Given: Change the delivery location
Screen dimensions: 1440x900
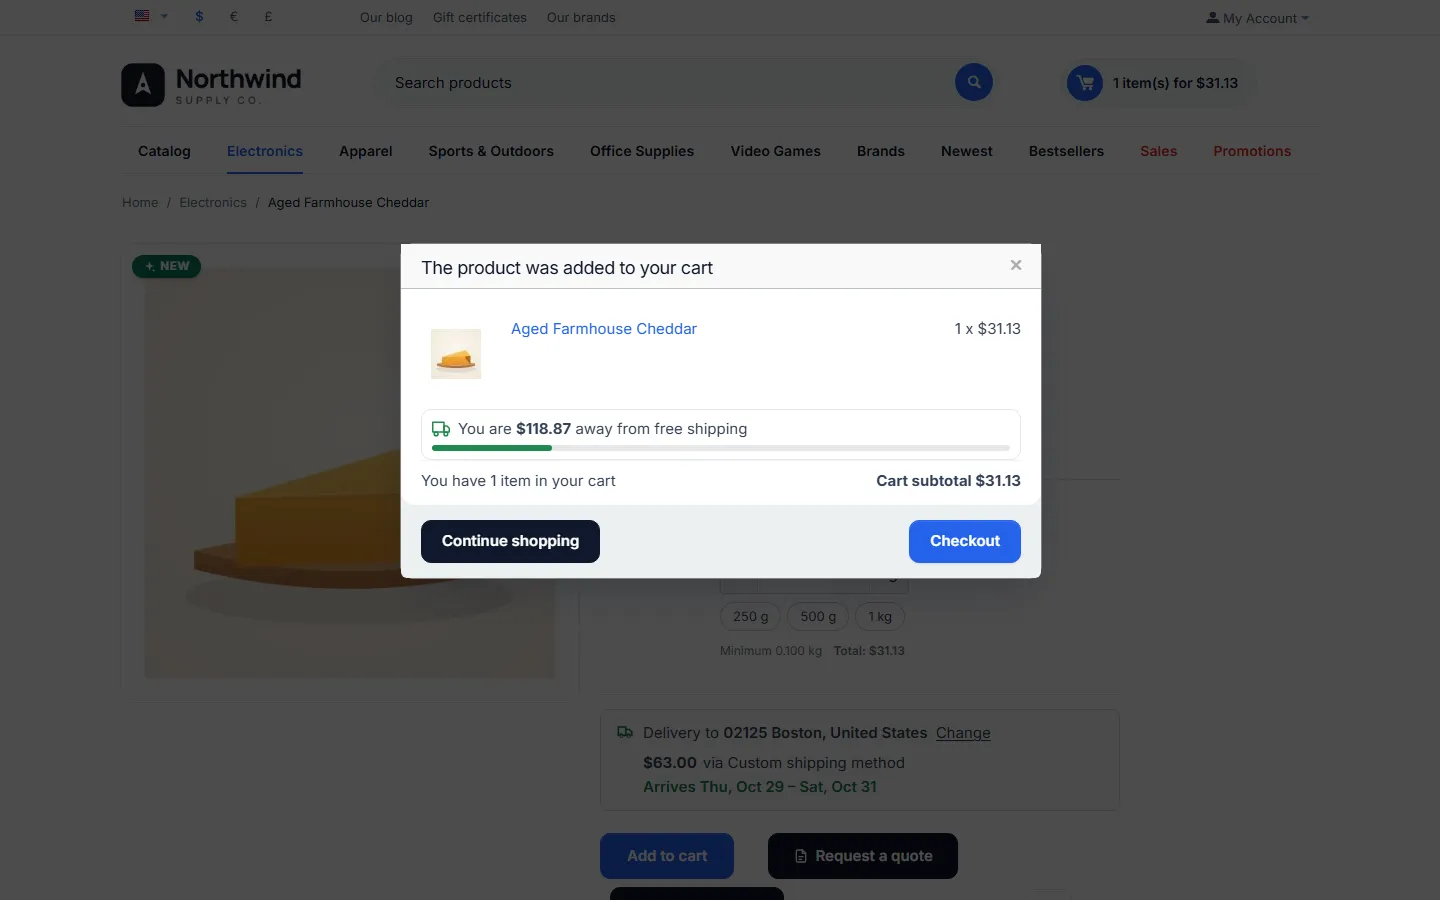Looking at the screenshot, I should pos(963,733).
